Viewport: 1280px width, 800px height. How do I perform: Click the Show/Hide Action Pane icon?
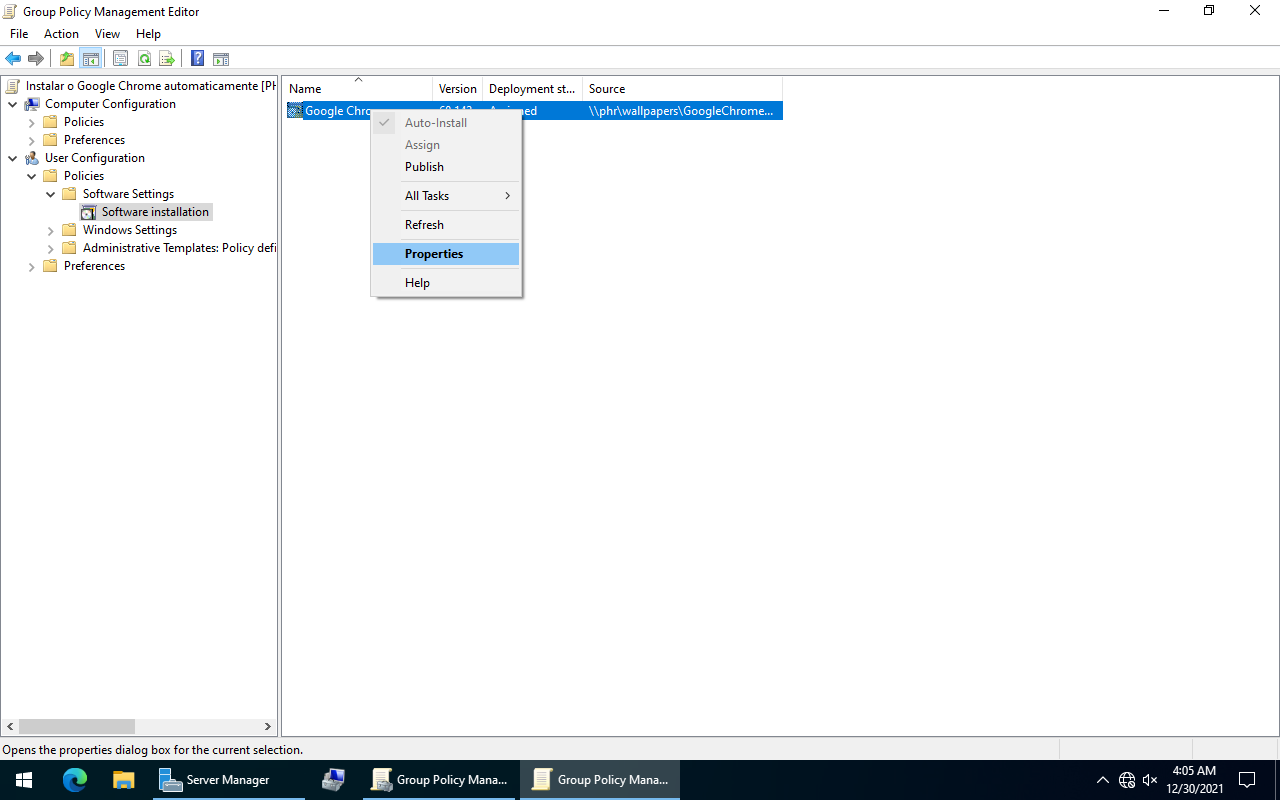(x=221, y=59)
